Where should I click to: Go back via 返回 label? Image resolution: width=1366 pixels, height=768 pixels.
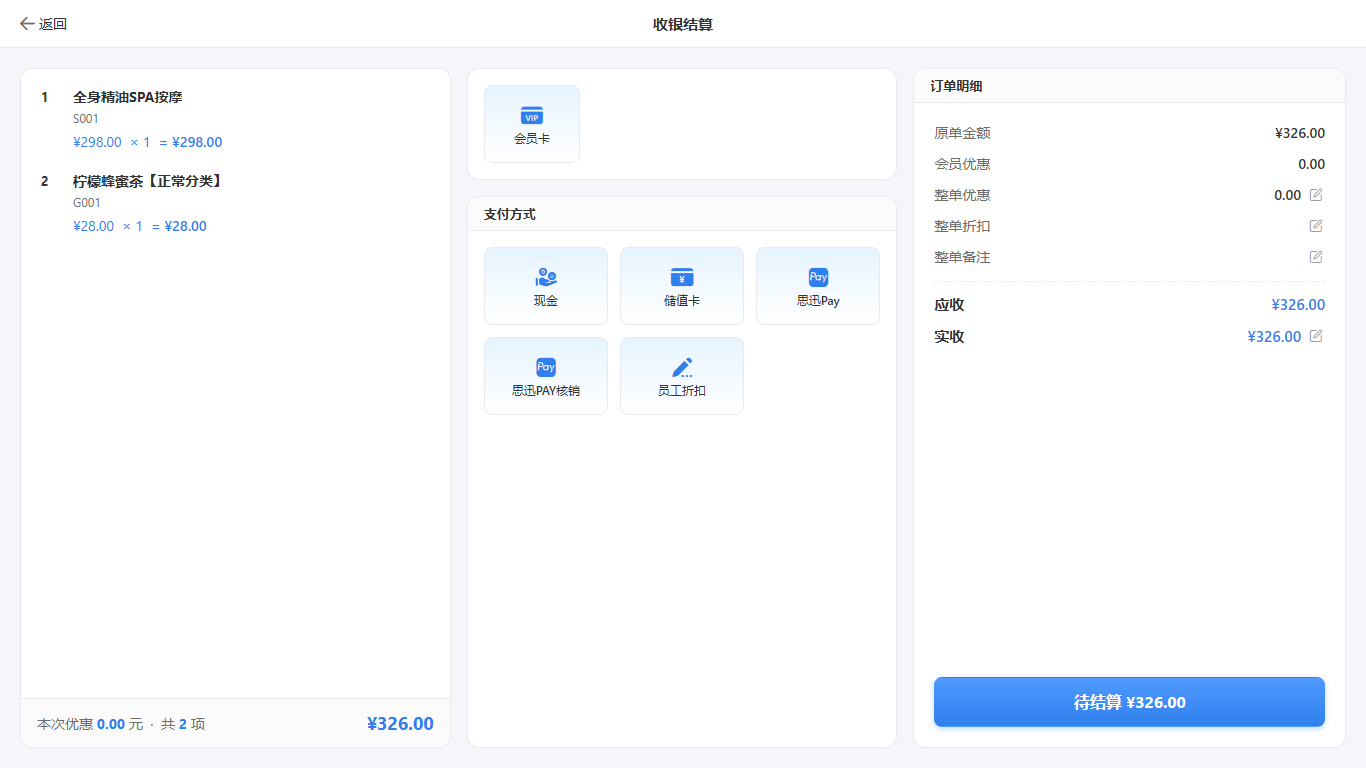point(53,24)
